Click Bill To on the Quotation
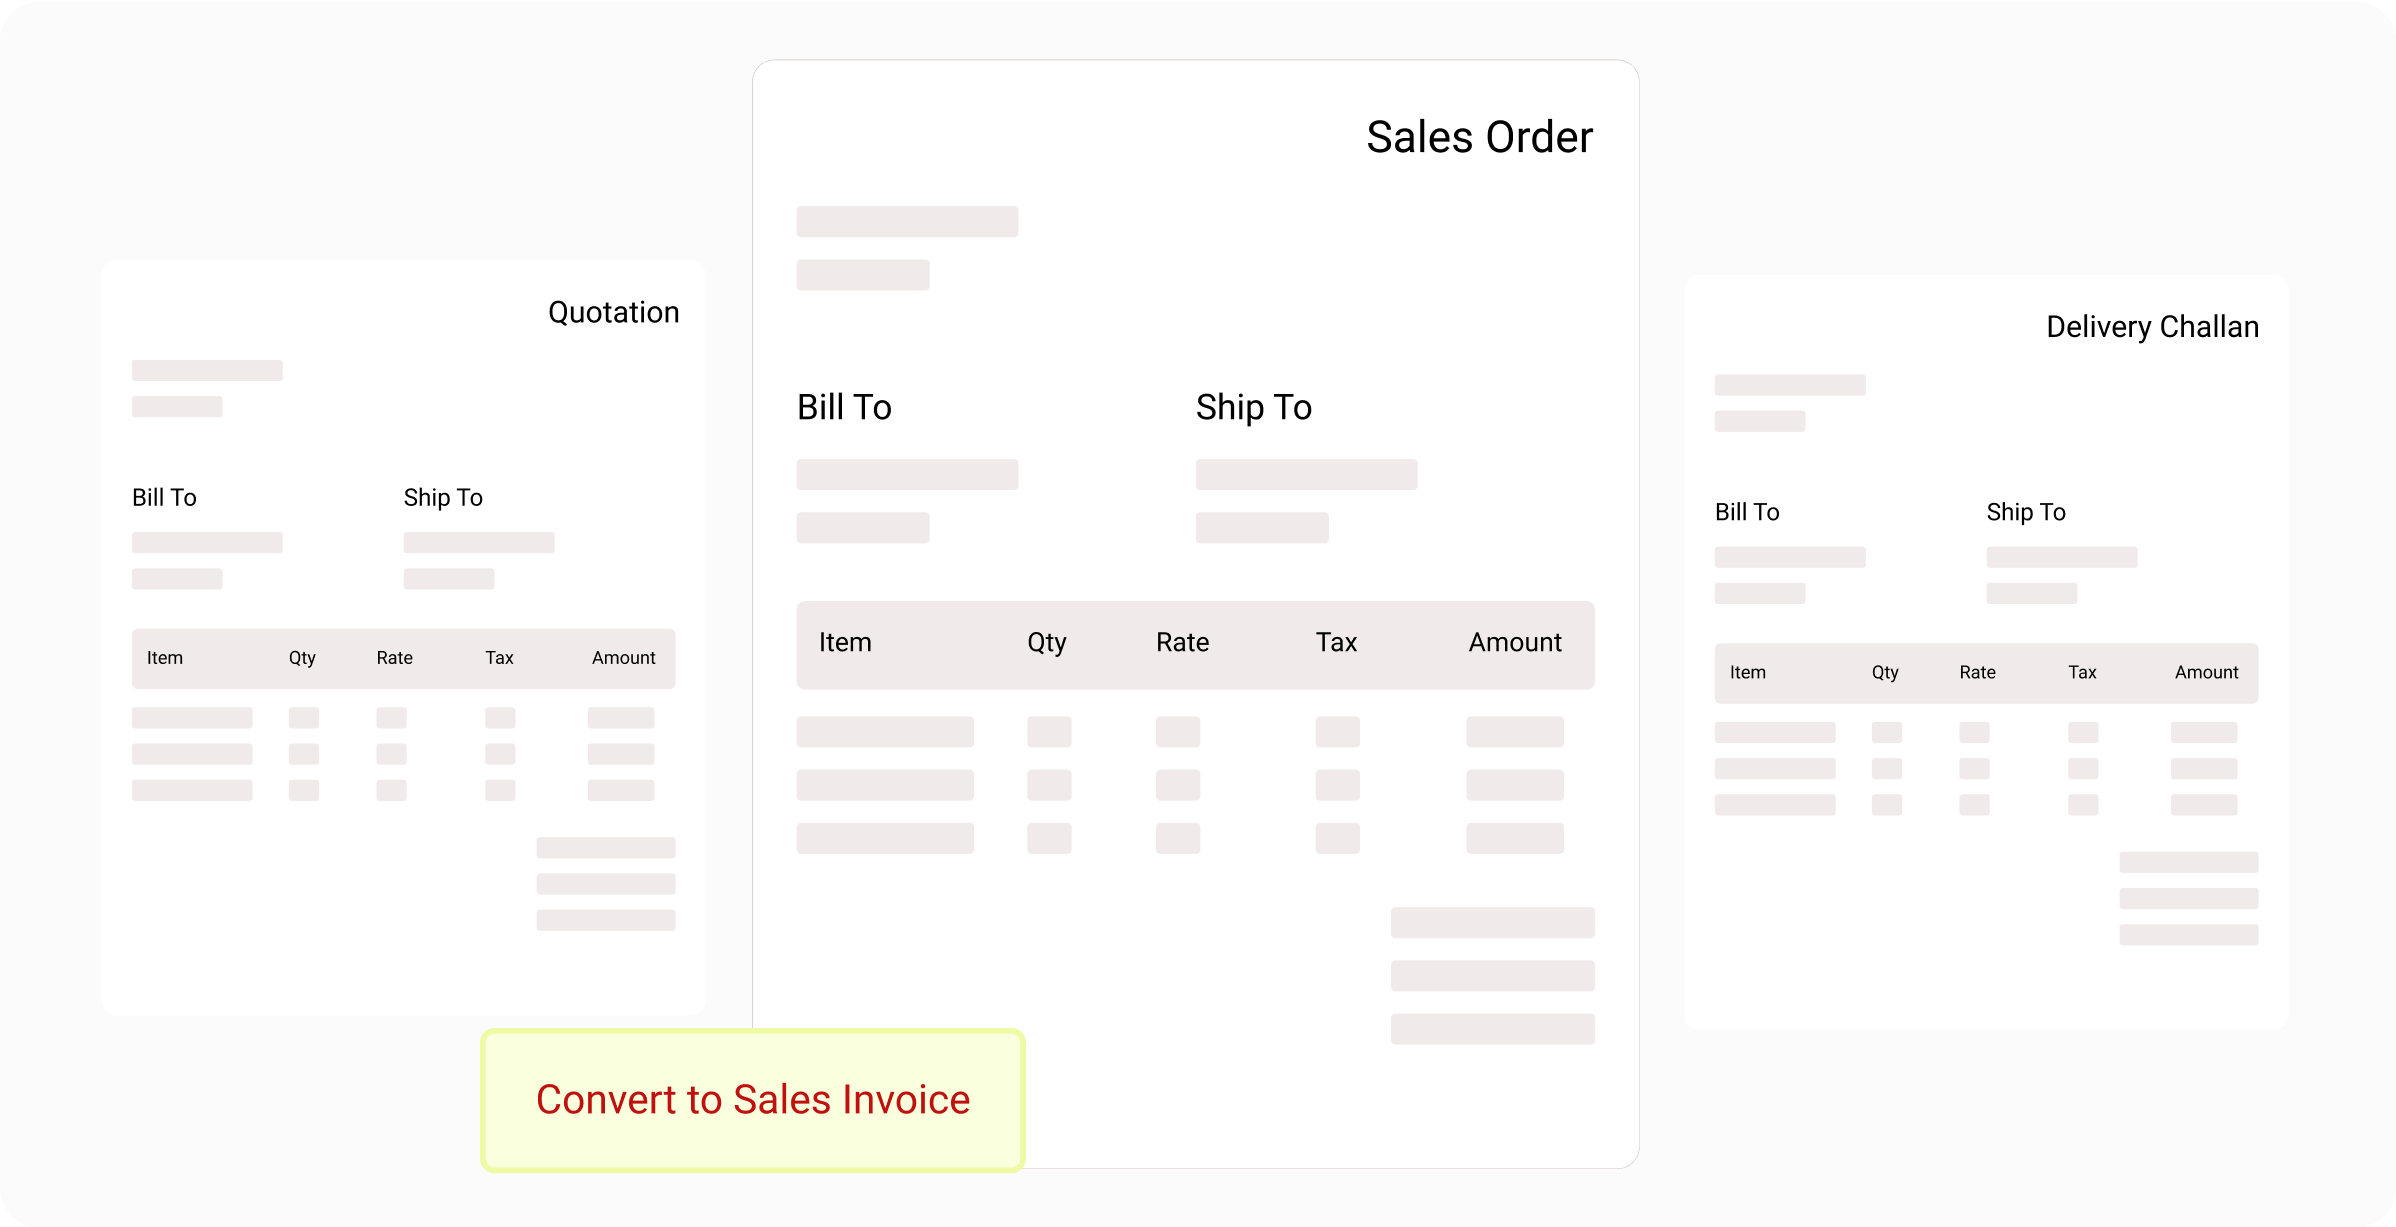Viewport: 2396px width, 1227px height. pyautogui.click(x=164, y=497)
